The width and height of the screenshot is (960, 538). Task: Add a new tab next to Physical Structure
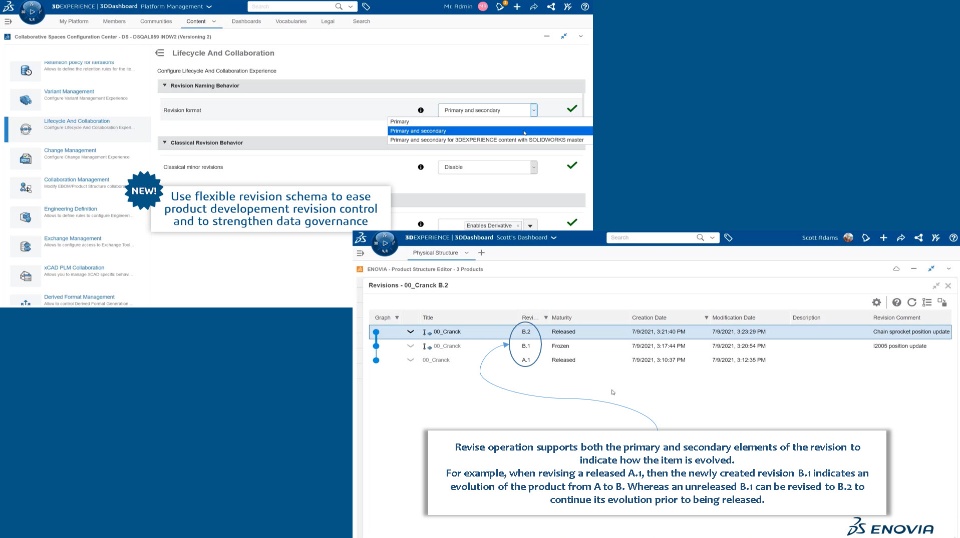pos(481,253)
